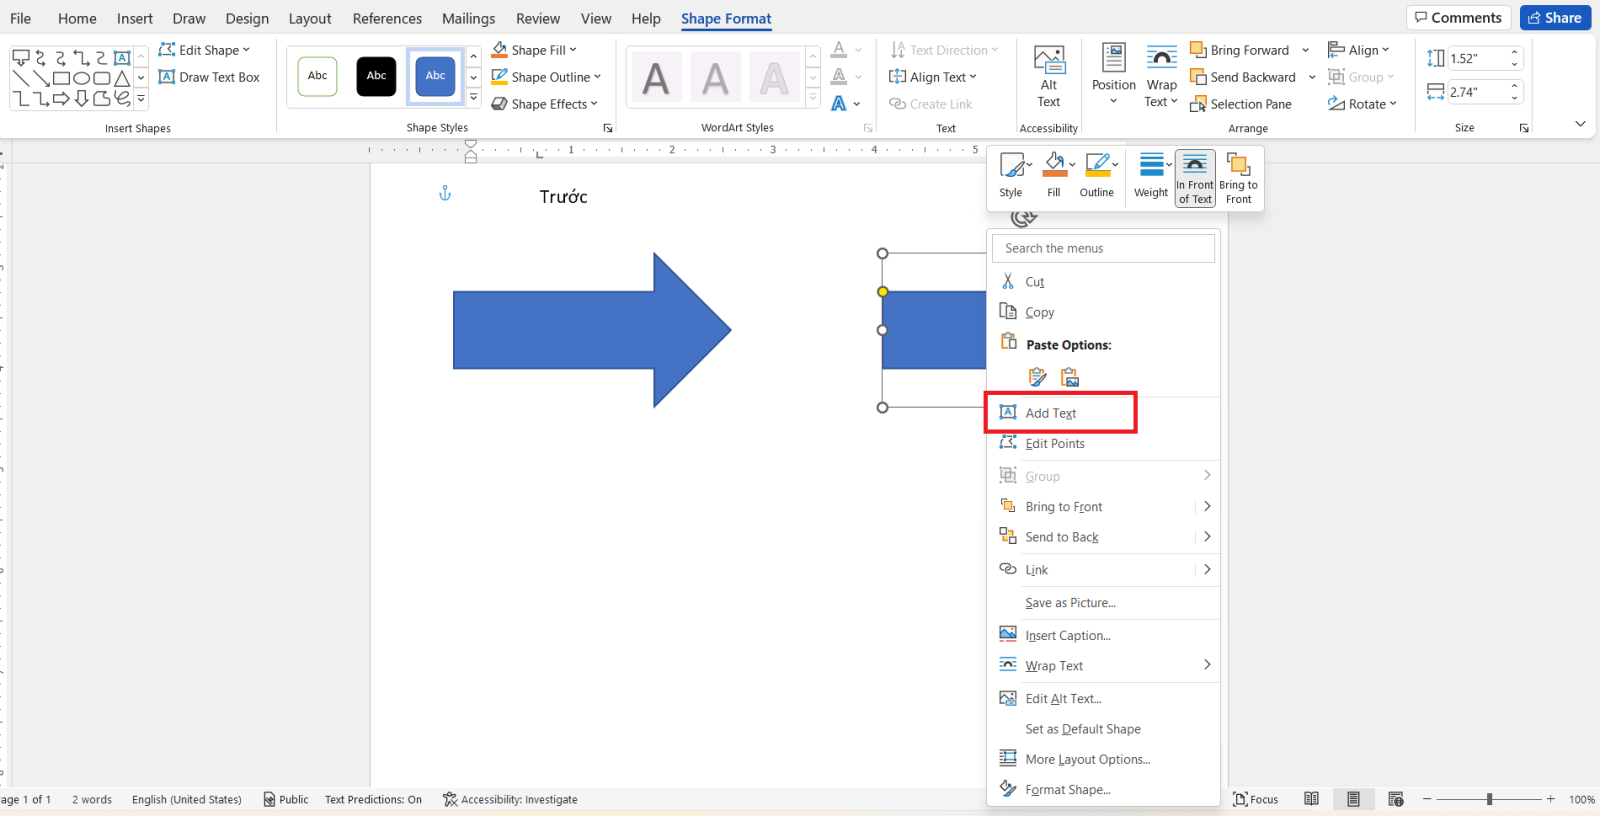Click the Wrap Text ribbon icon

pyautogui.click(x=1161, y=58)
